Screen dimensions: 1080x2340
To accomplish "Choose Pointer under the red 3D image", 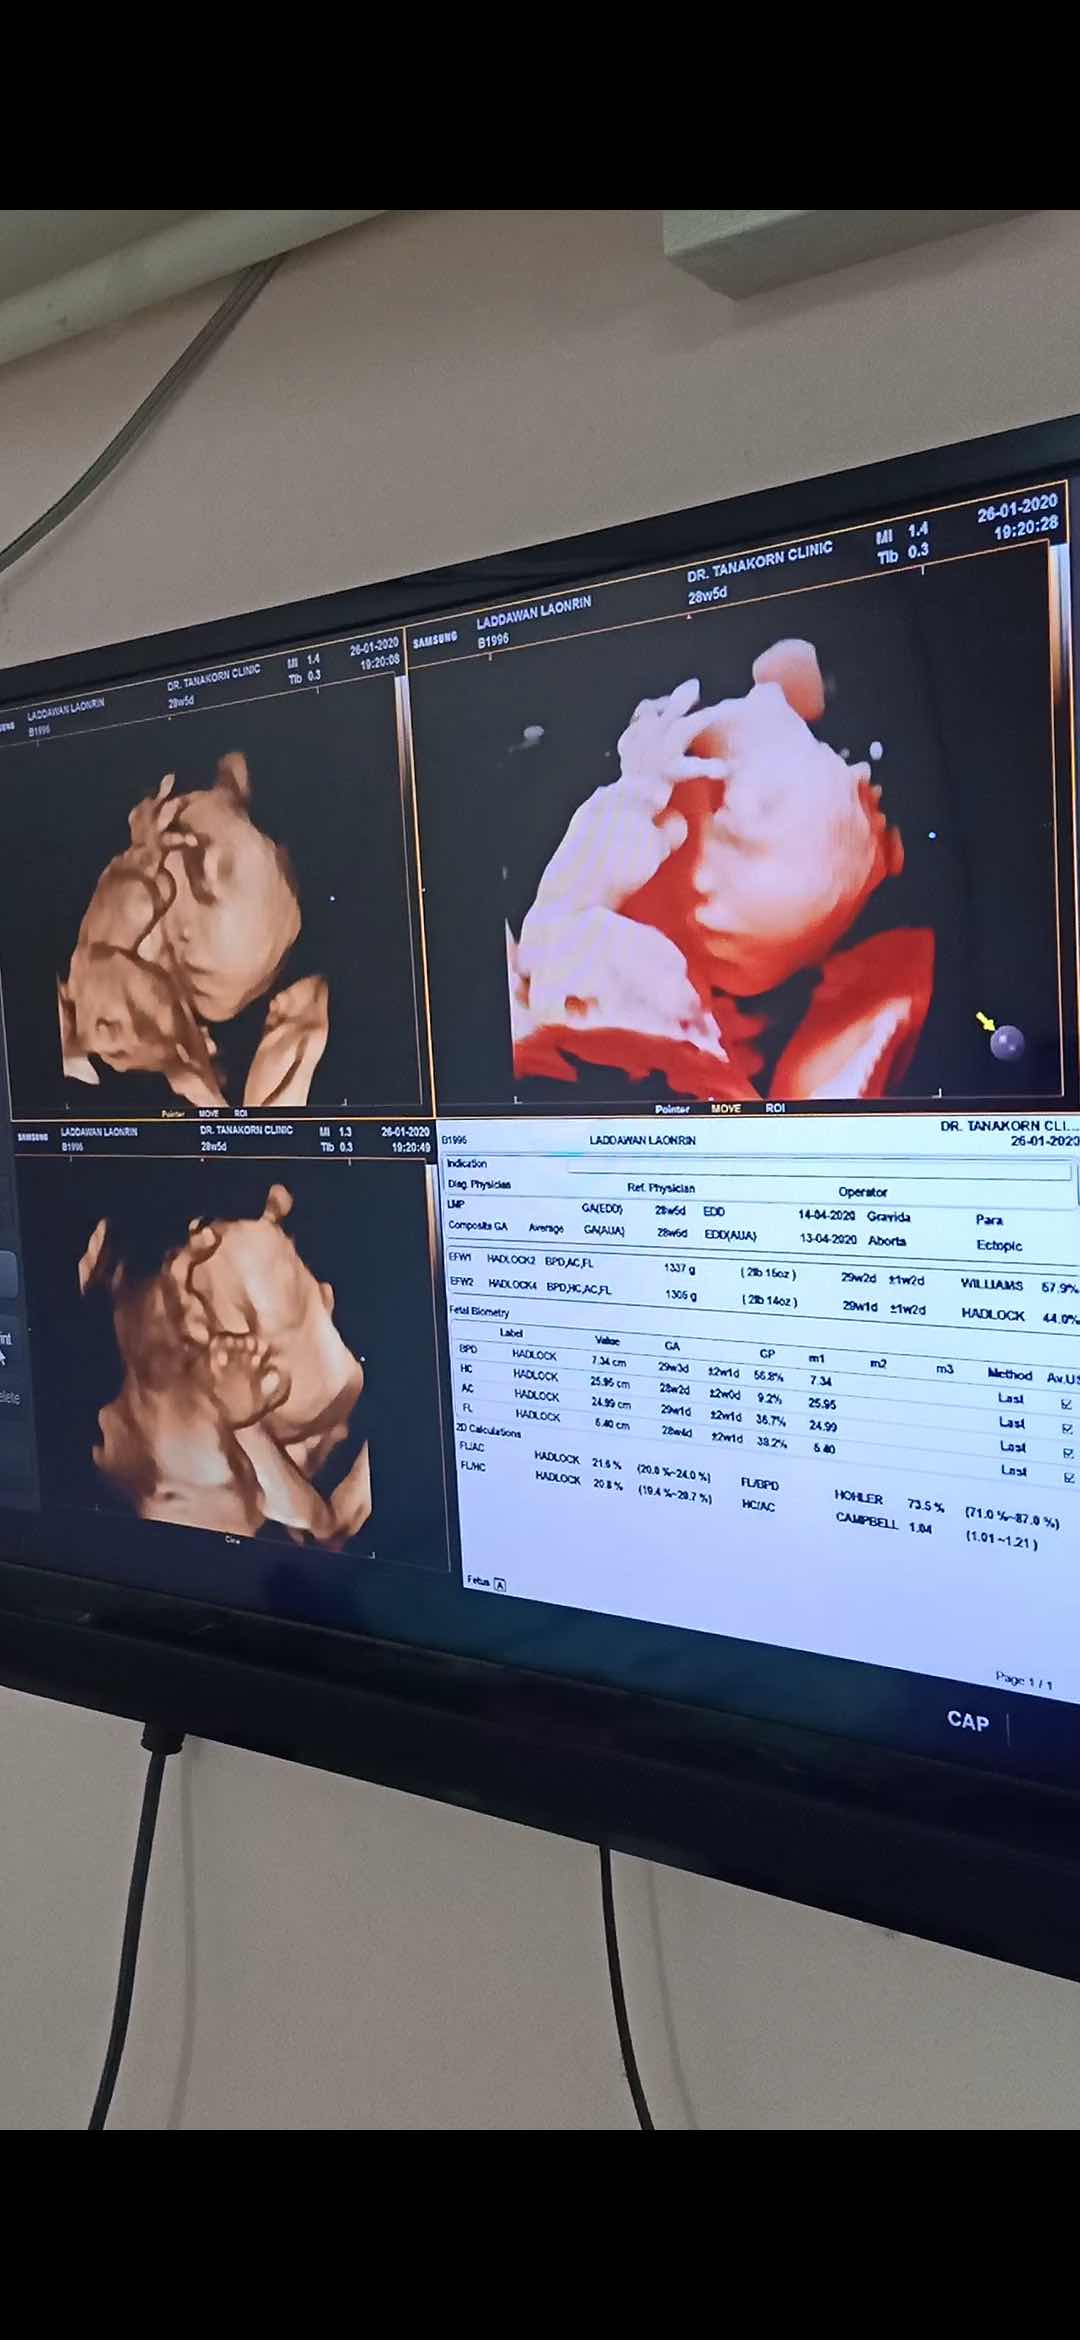I will 672,1108.
